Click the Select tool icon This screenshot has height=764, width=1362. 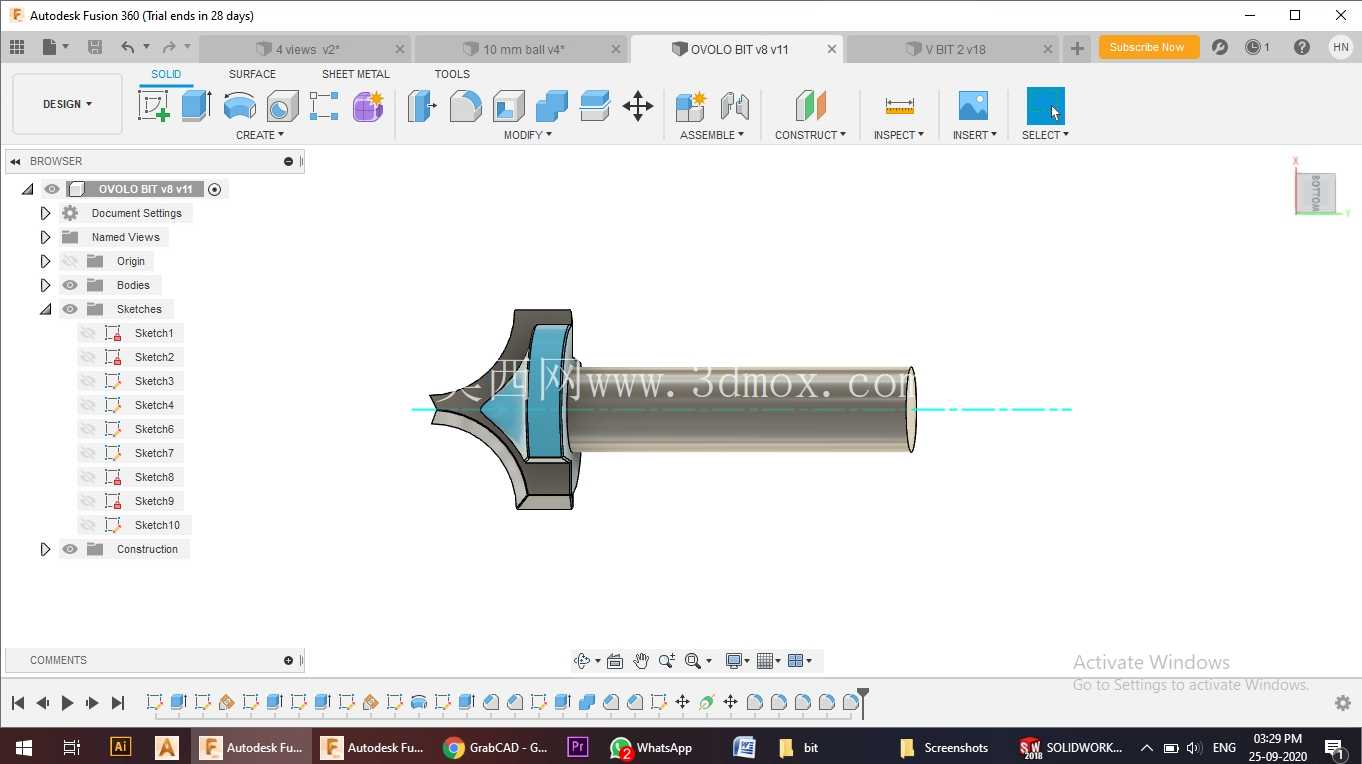(x=1045, y=106)
